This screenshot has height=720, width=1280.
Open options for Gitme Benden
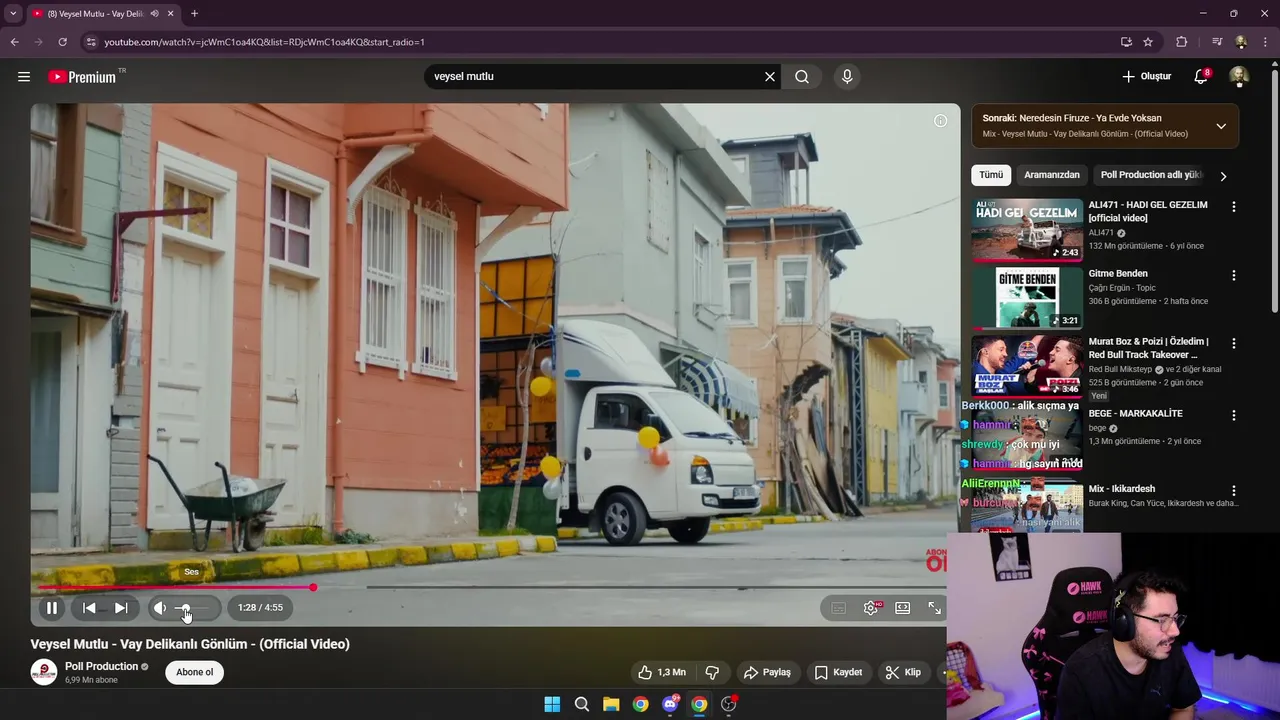point(1233,275)
